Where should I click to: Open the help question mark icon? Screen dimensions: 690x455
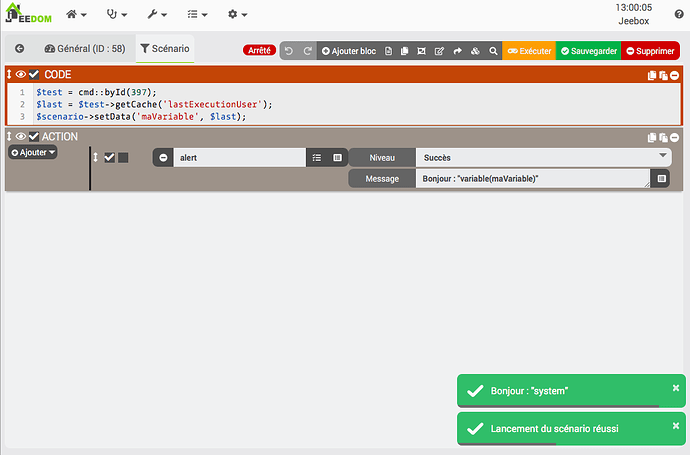(679, 14)
